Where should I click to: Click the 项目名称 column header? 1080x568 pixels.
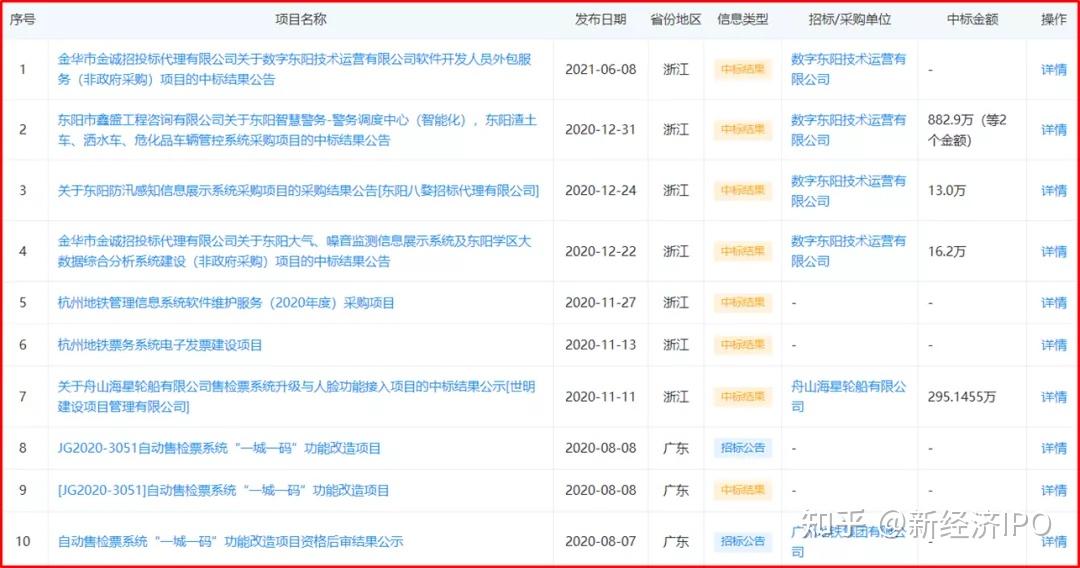300,20
